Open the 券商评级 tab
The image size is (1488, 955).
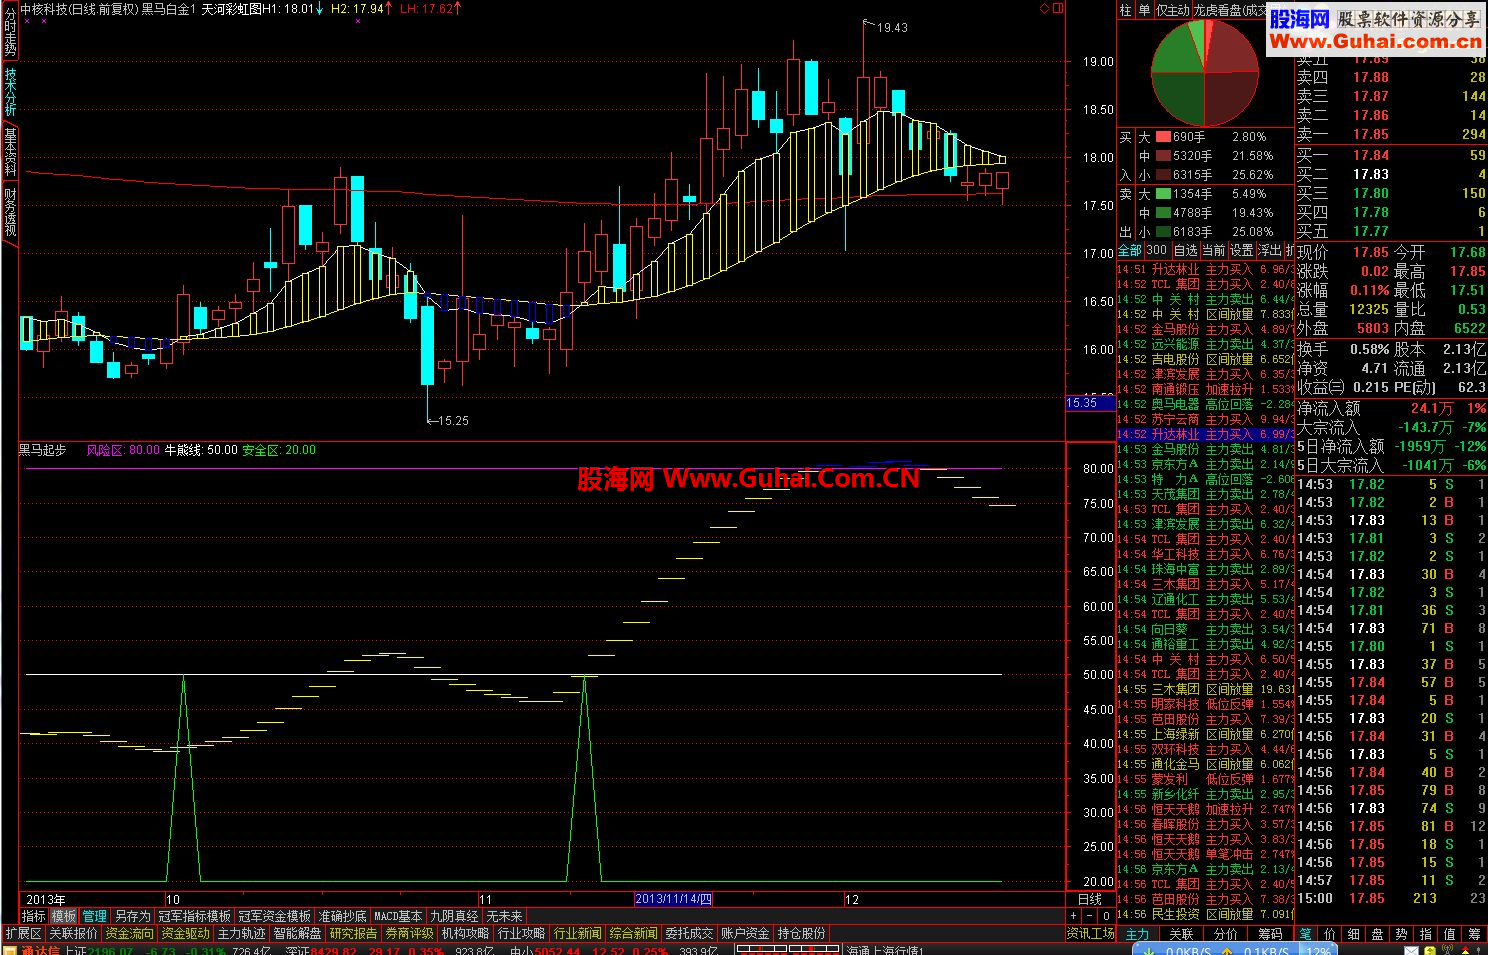tap(410, 933)
